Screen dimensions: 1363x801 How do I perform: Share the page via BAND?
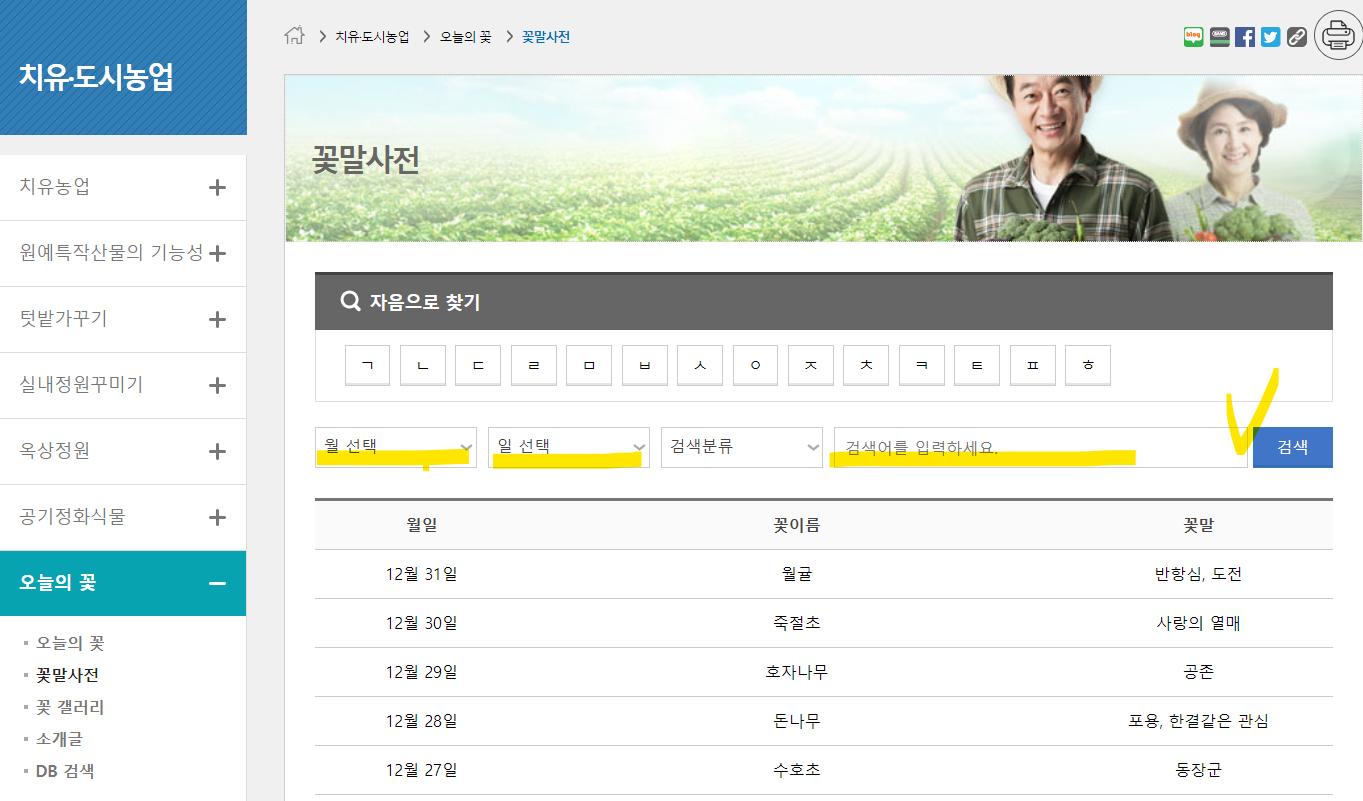point(1219,37)
